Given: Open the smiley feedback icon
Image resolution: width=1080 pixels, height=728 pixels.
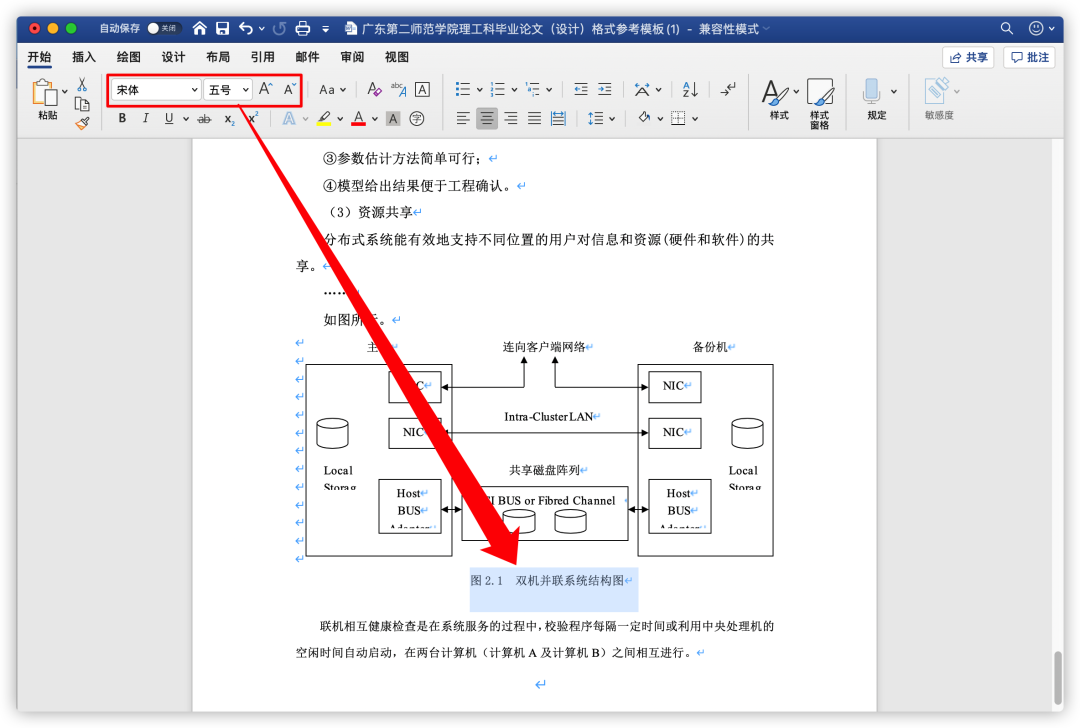Looking at the screenshot, I should point(1035,28).
